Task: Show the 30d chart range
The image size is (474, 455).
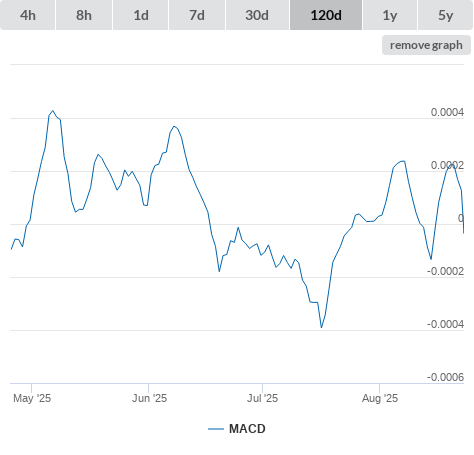Action: pos(257,15)
